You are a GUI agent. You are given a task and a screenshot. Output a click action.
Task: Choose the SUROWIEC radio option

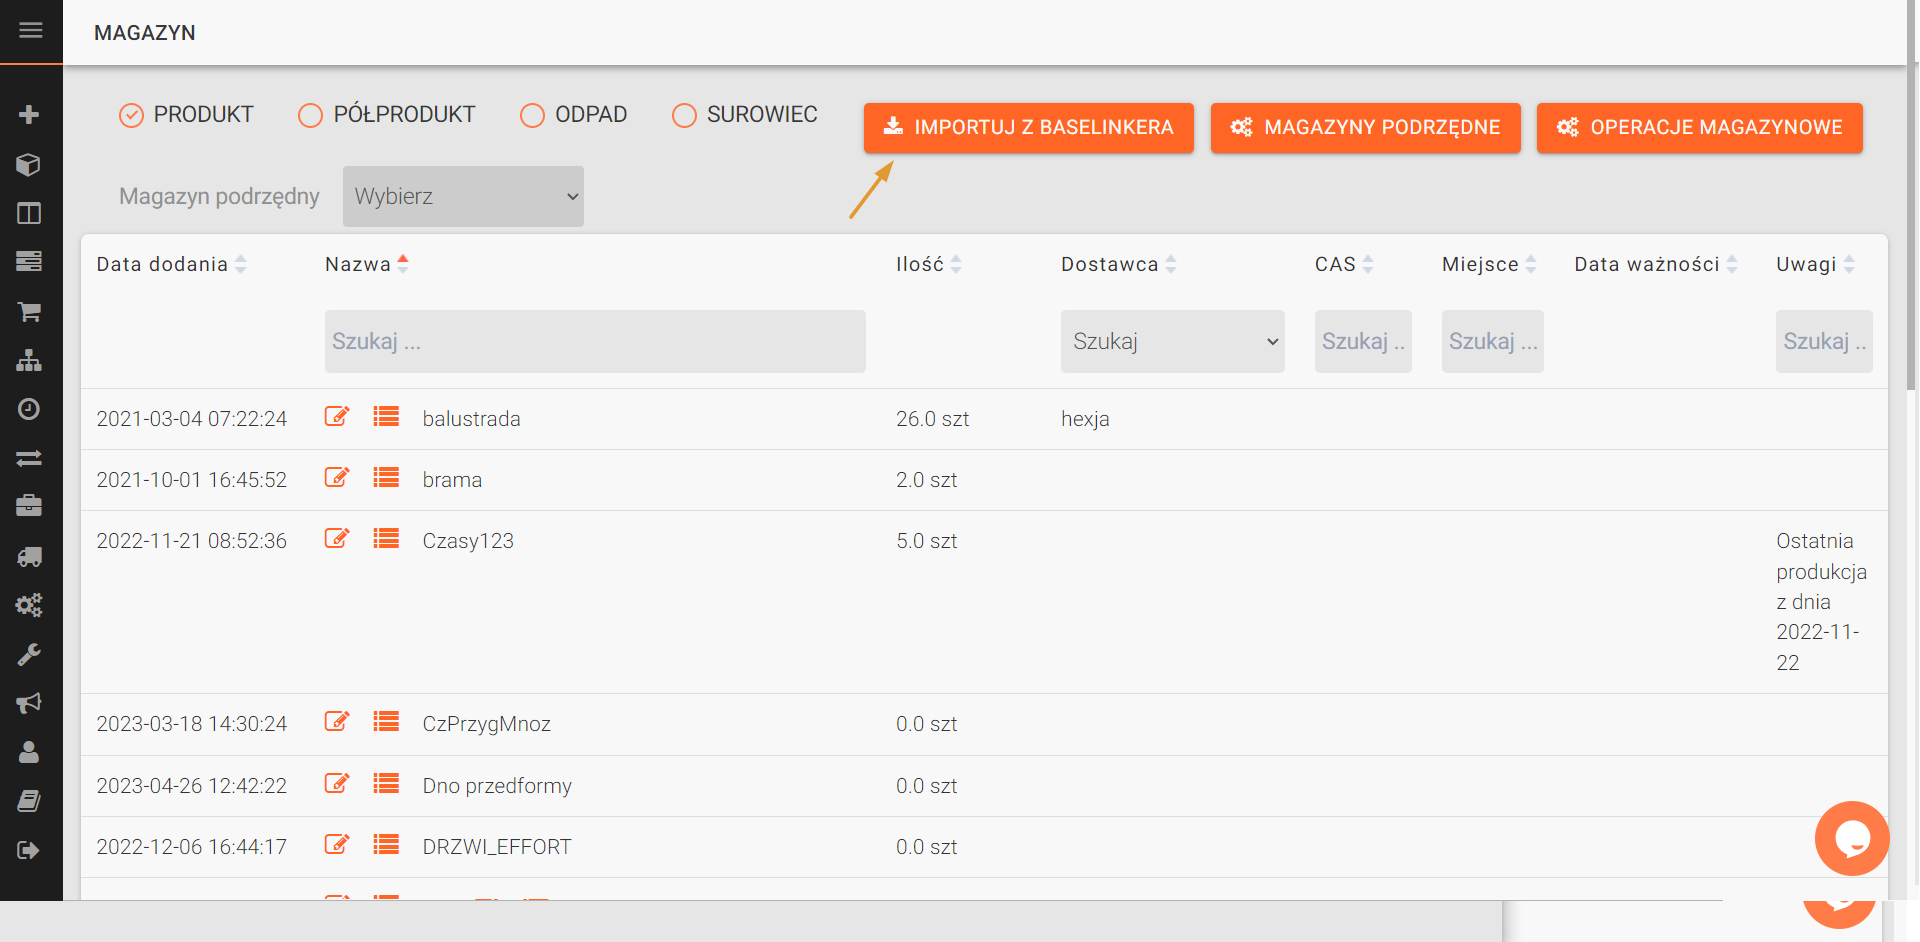684,116
